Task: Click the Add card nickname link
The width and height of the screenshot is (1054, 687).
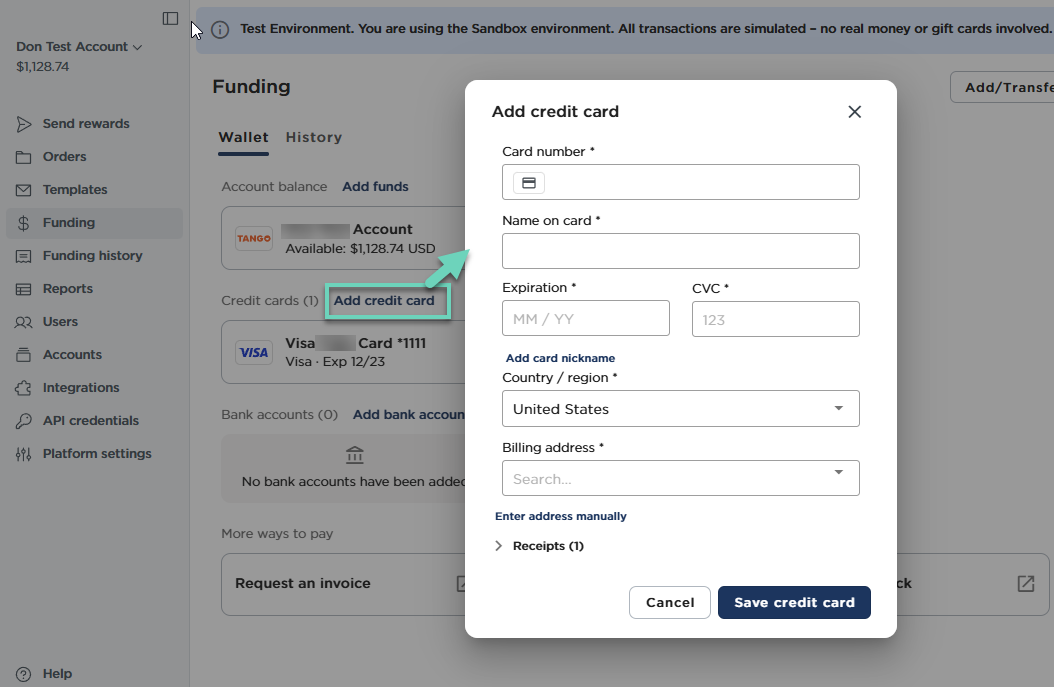Action: [560, 358]
